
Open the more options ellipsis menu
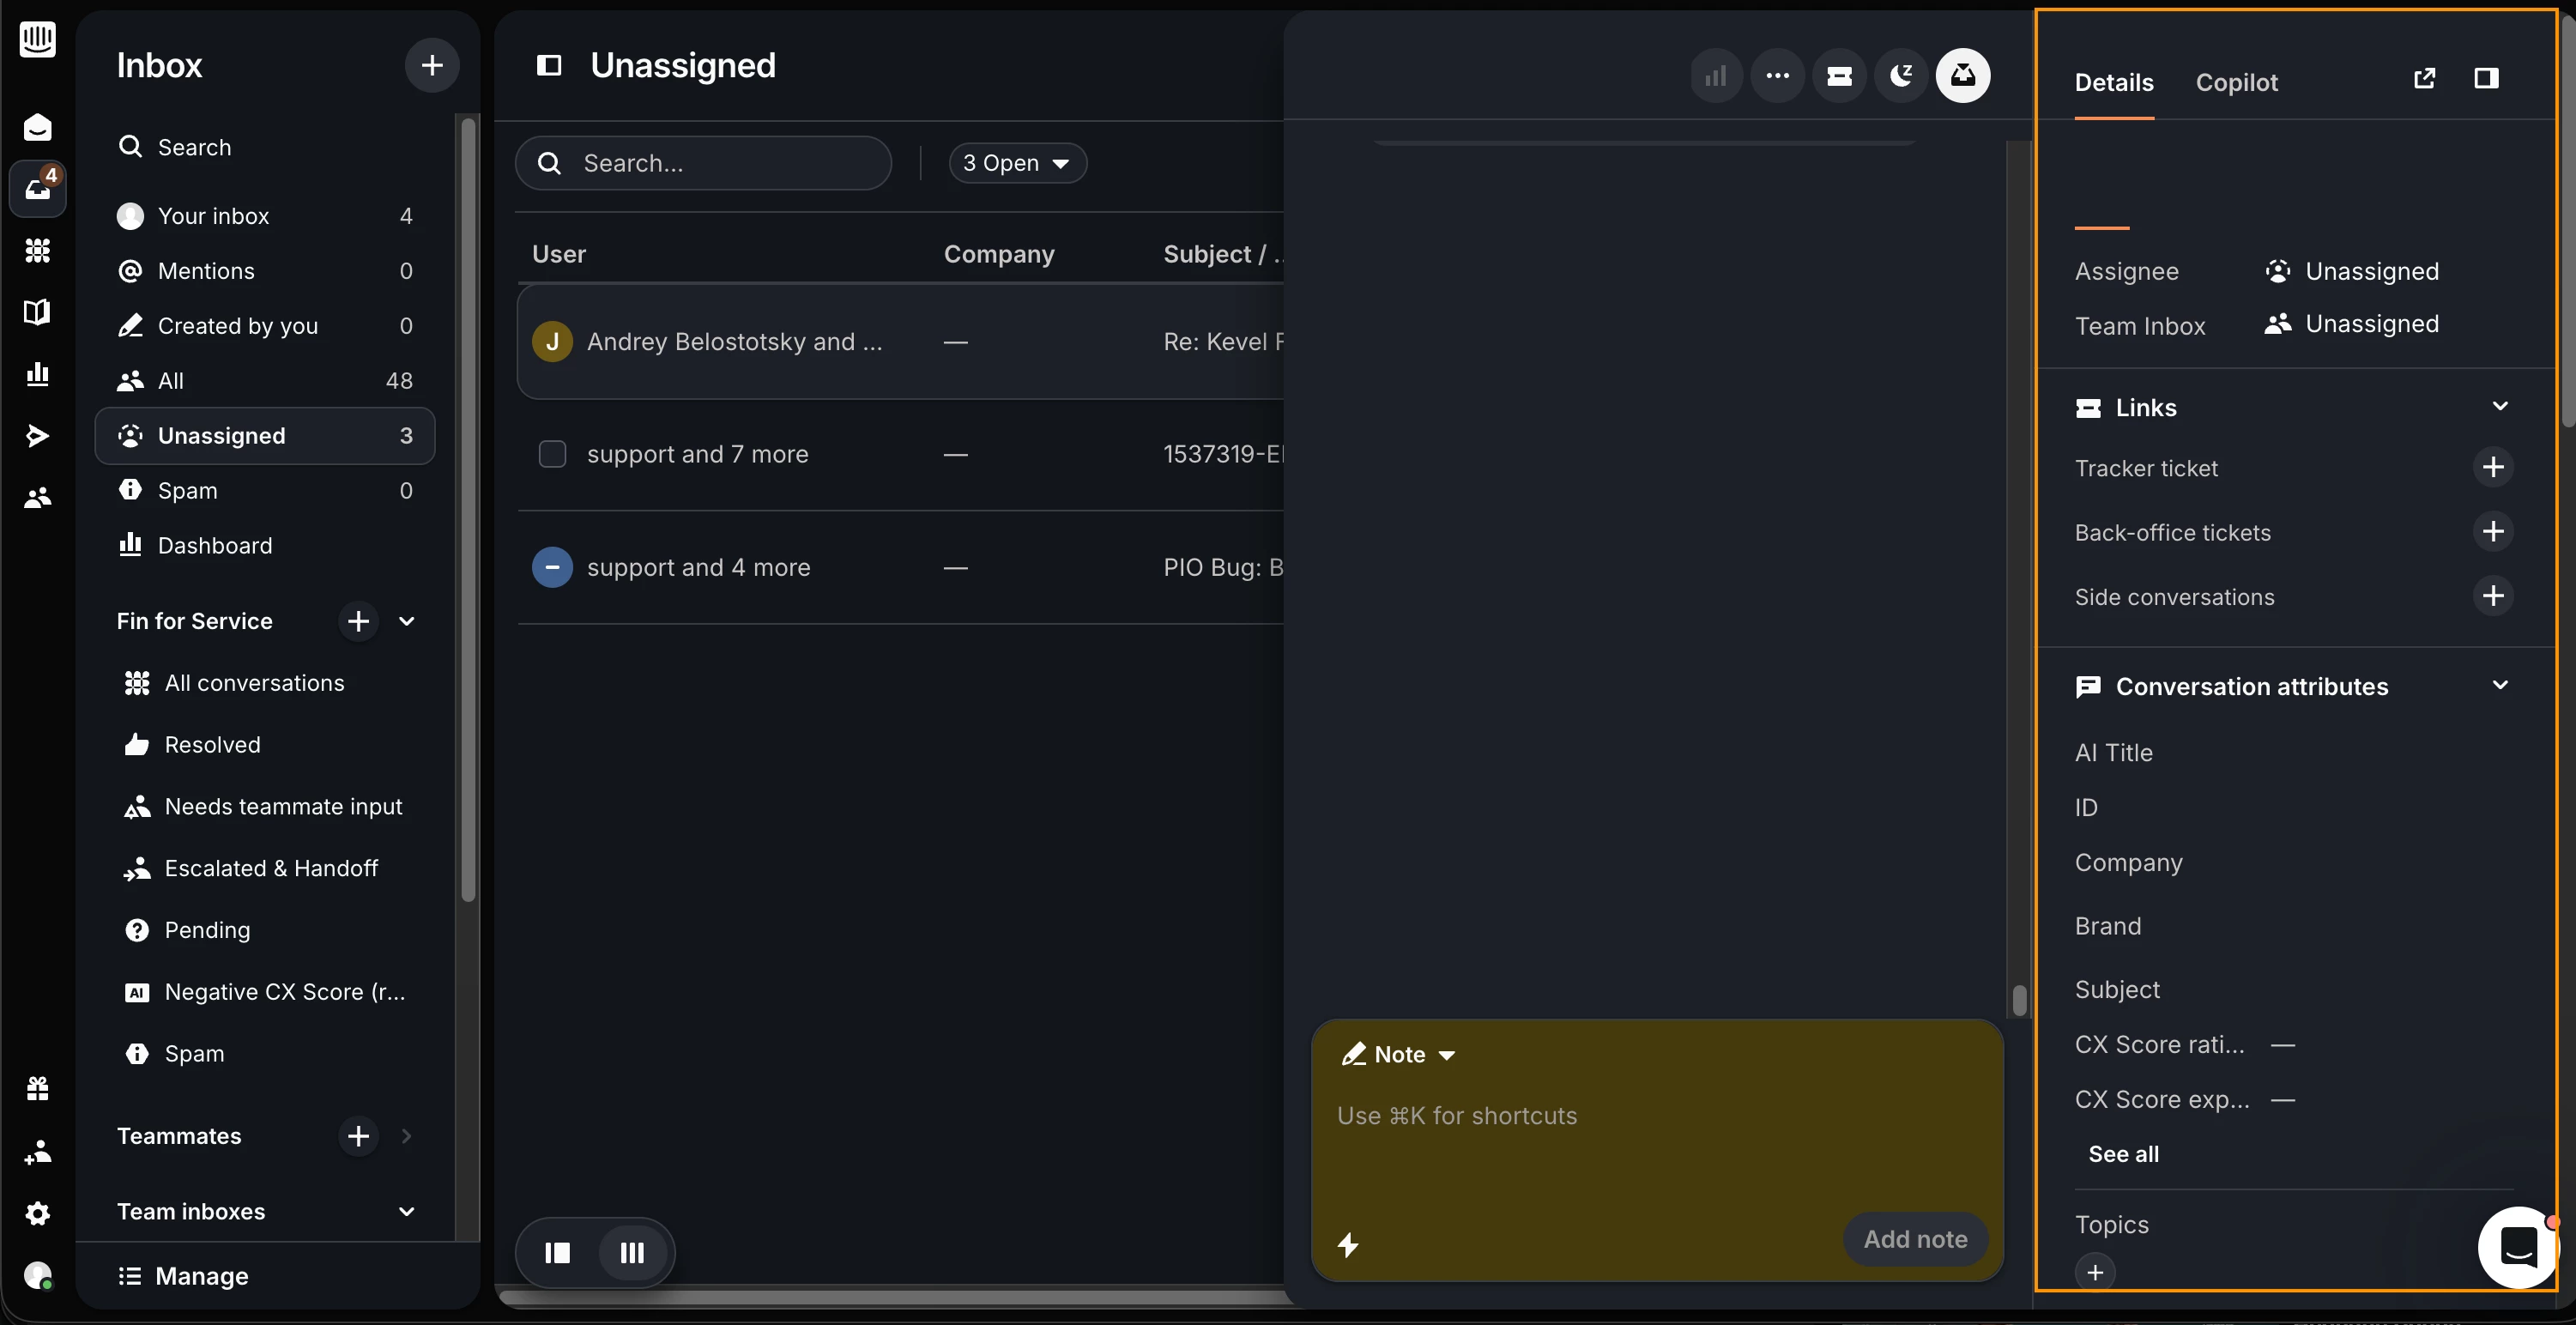tap(1777, 76)
